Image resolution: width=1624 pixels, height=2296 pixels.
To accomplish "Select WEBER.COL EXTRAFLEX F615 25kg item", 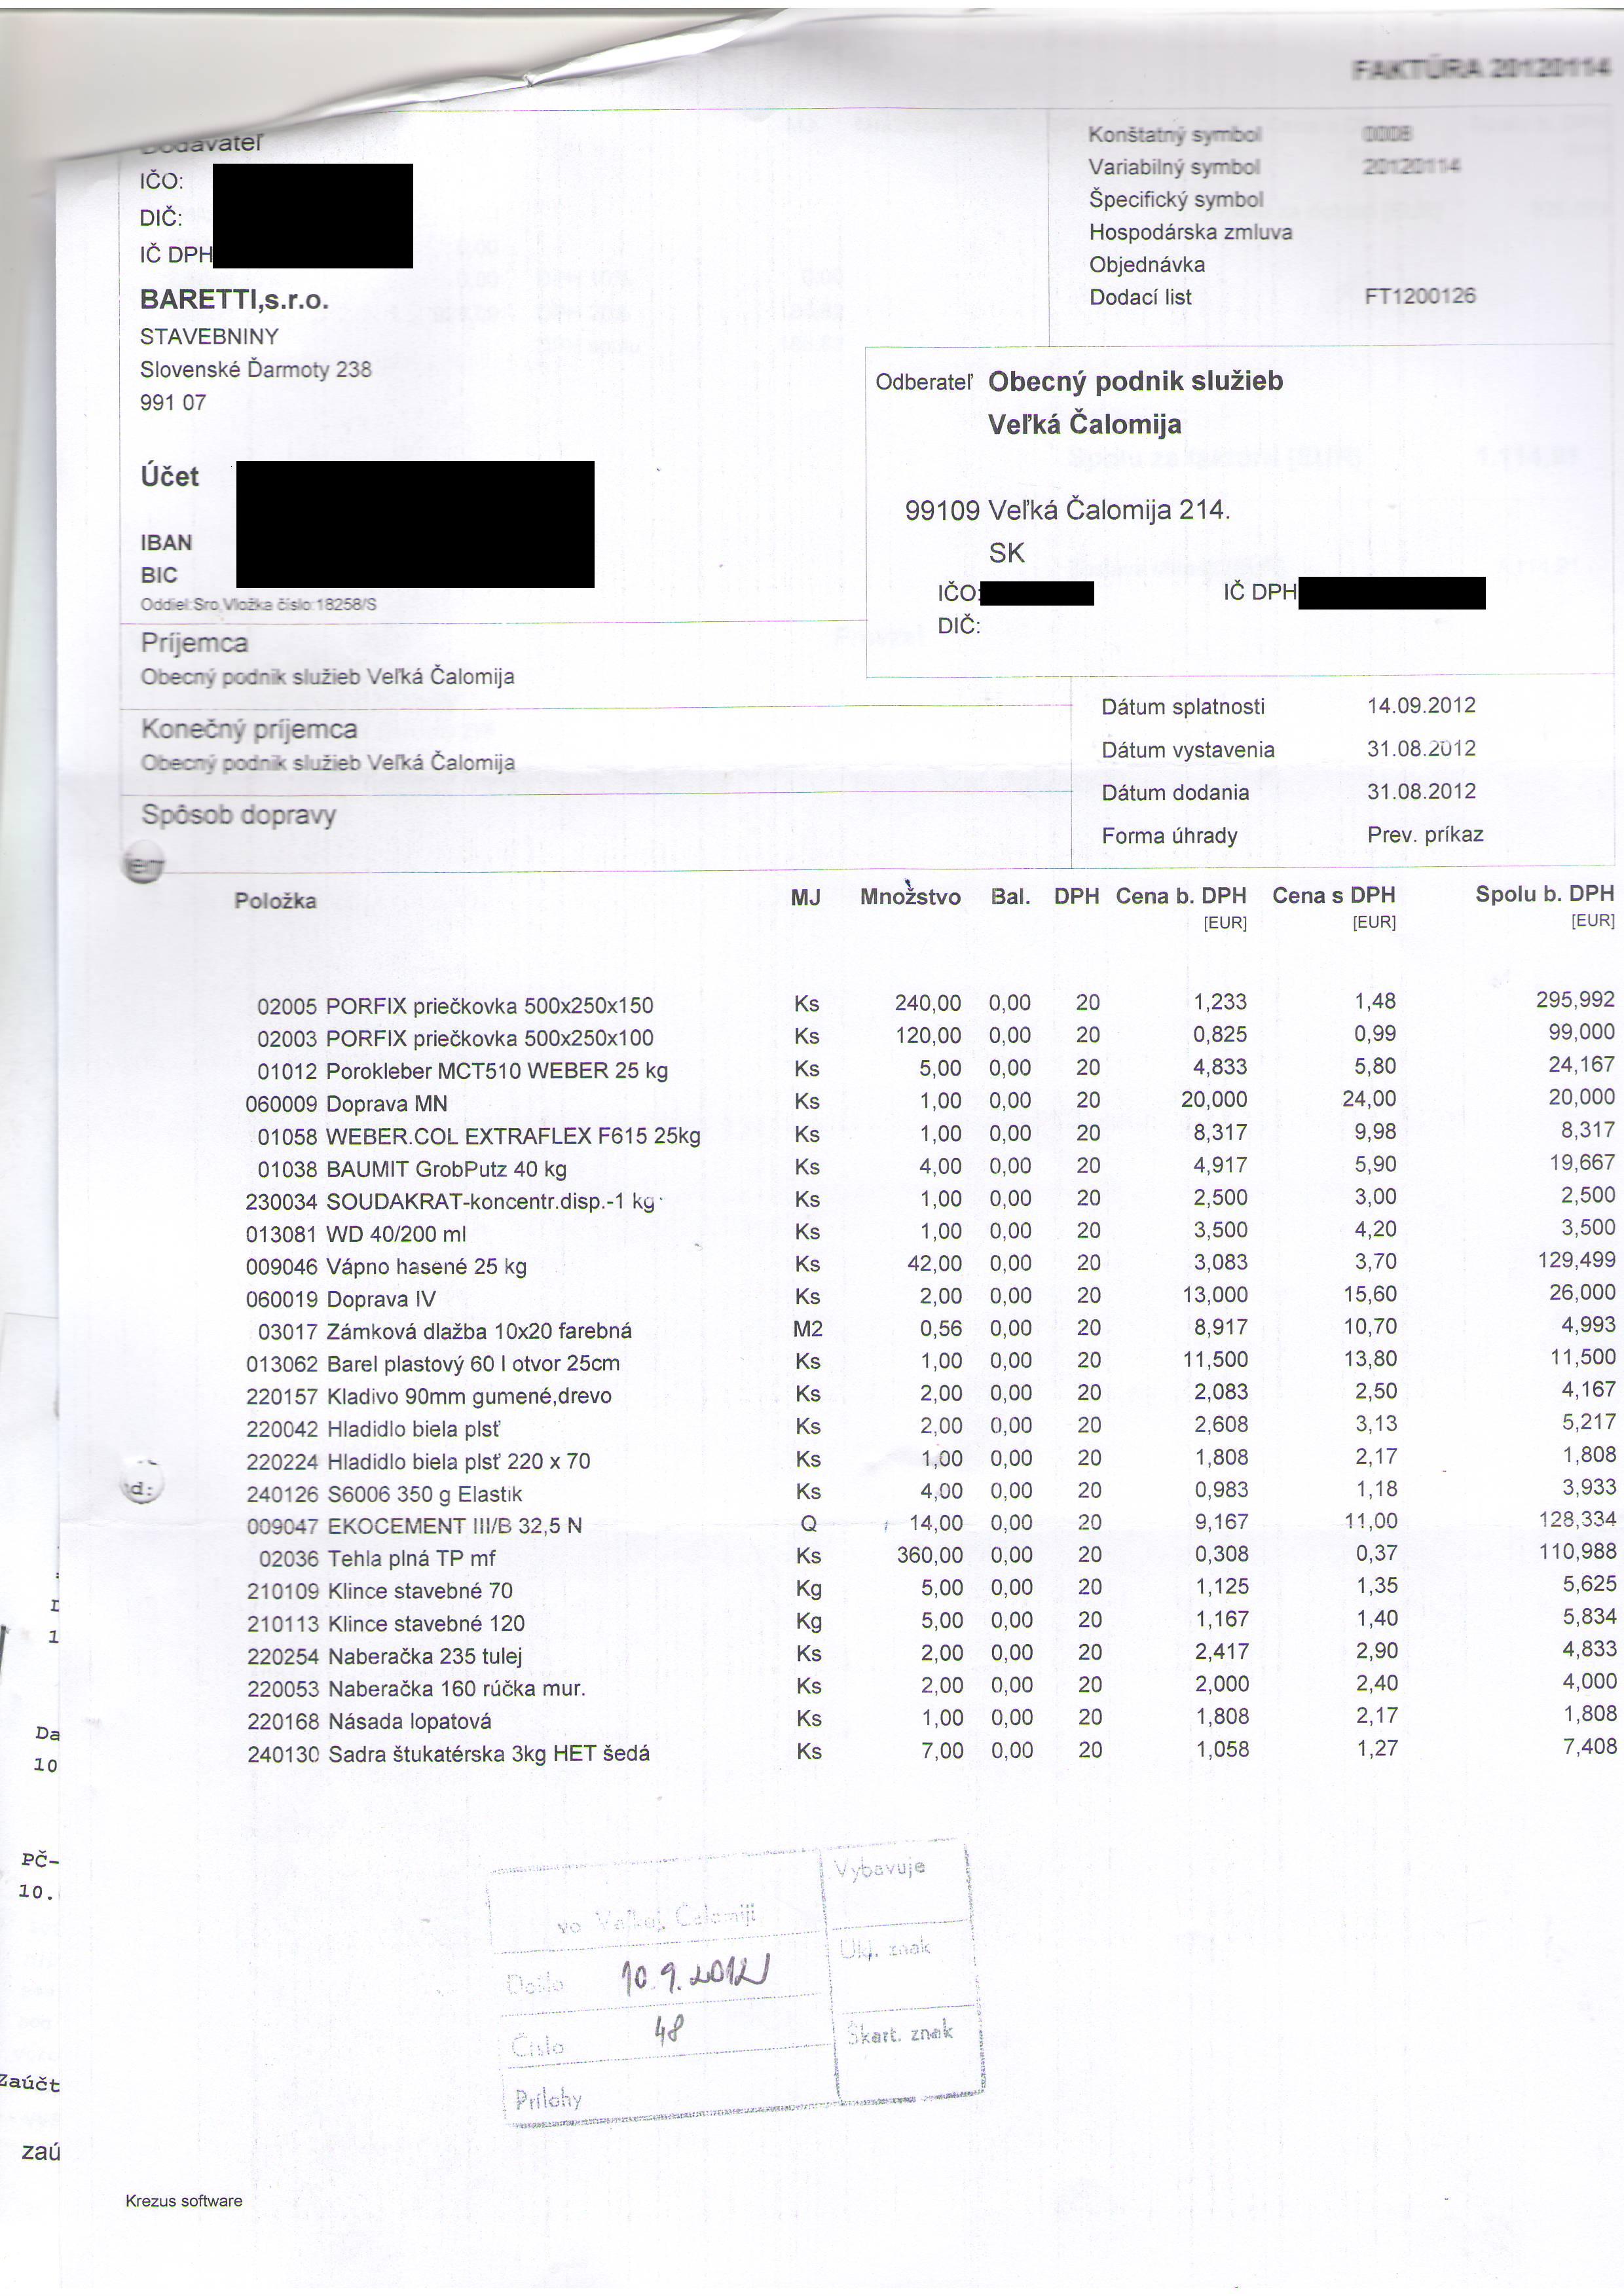I will (479, 1136).
